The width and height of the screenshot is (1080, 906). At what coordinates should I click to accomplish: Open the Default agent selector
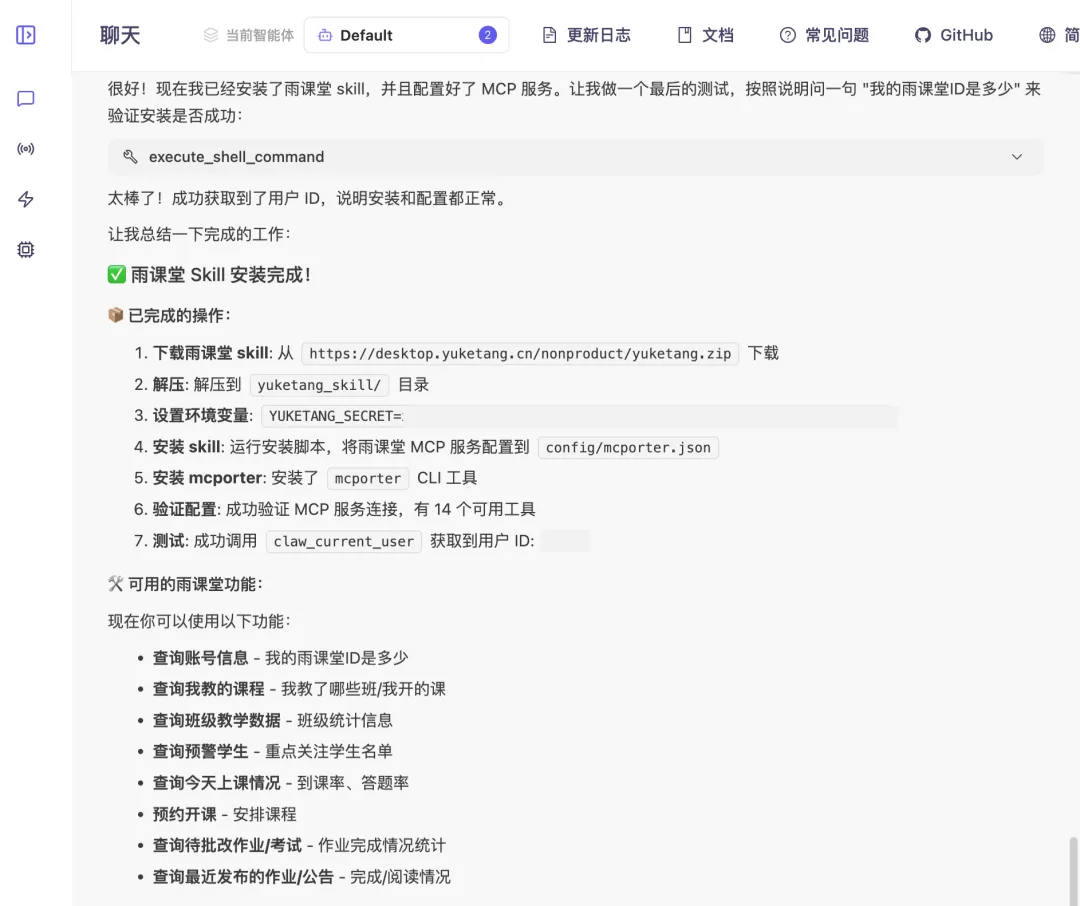[x=406, y=35]
